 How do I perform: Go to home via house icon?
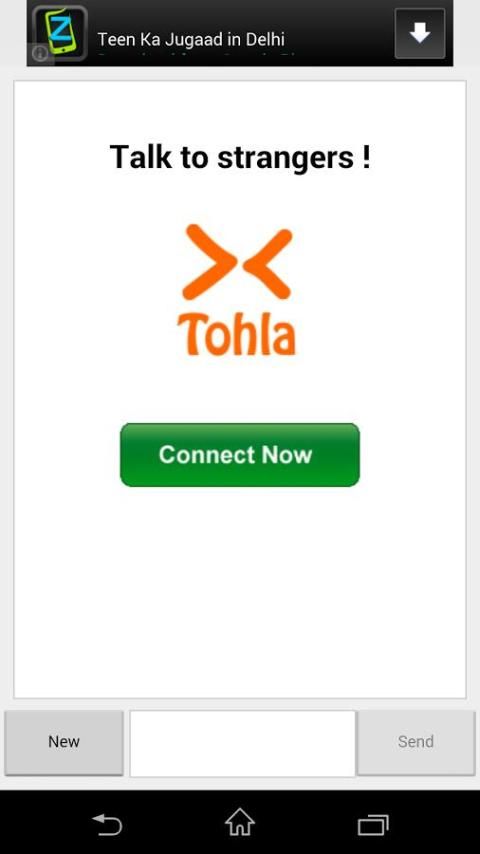click(x=240, y=822)
